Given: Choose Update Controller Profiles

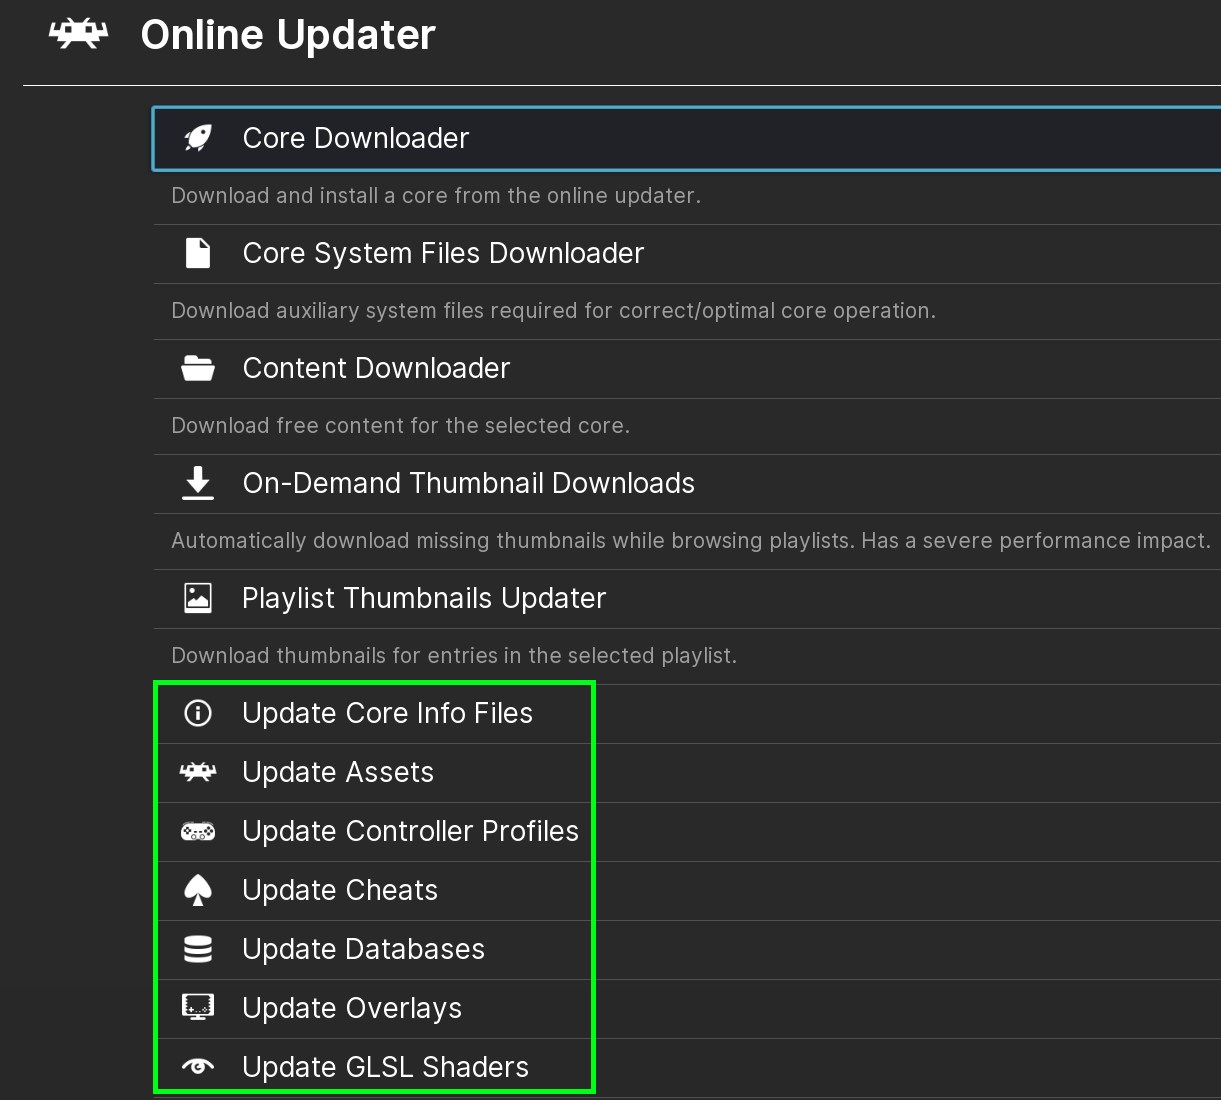Looking at the screenshot, I should pos(687,832).
